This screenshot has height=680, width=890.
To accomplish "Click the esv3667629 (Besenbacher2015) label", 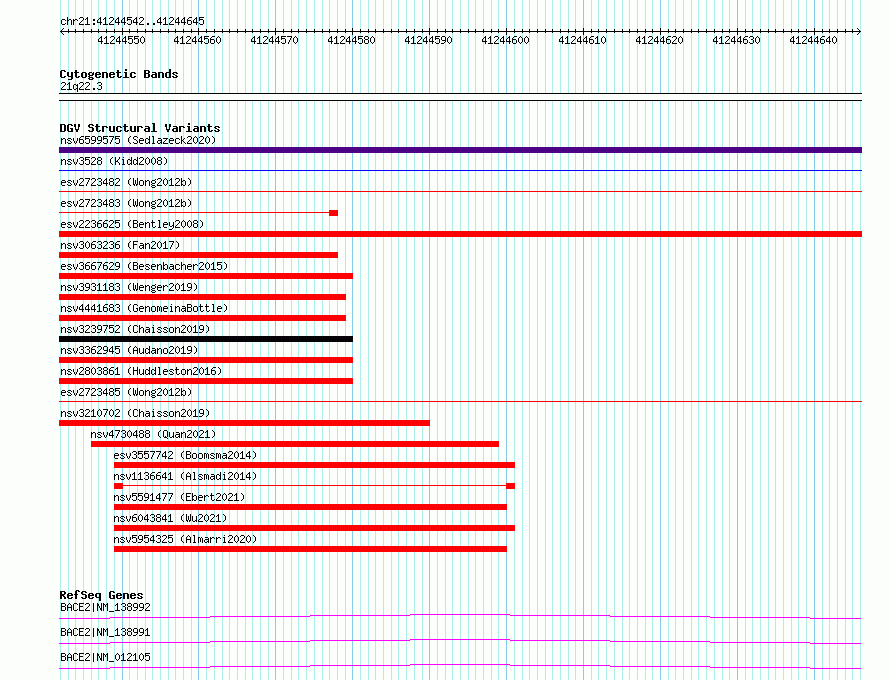I will tap(144, 266).
